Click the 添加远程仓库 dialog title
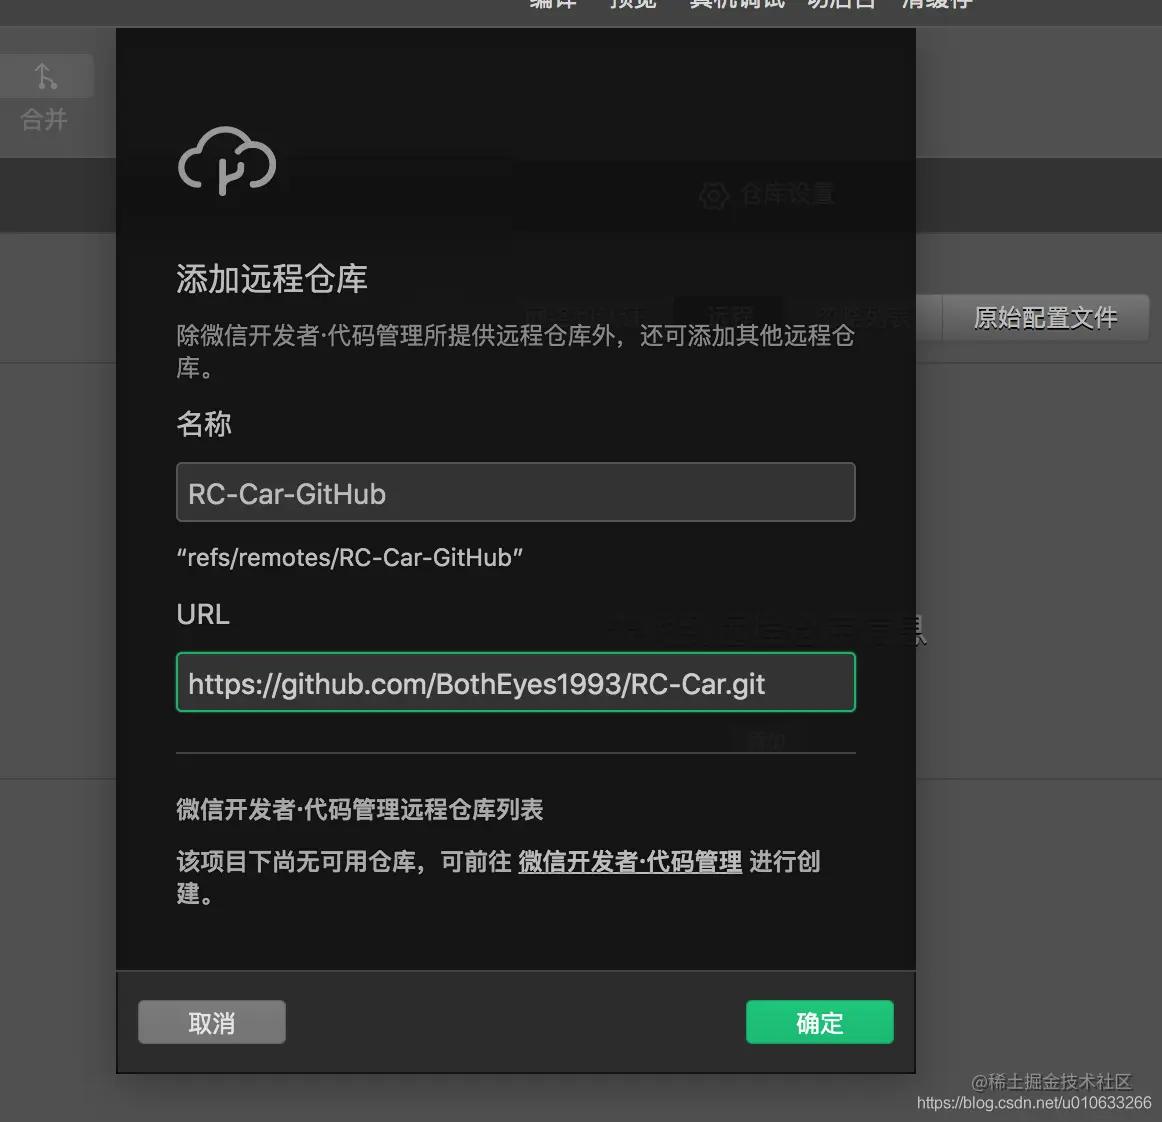Viewport: 1162px width, 1122px height. [272, 279]
